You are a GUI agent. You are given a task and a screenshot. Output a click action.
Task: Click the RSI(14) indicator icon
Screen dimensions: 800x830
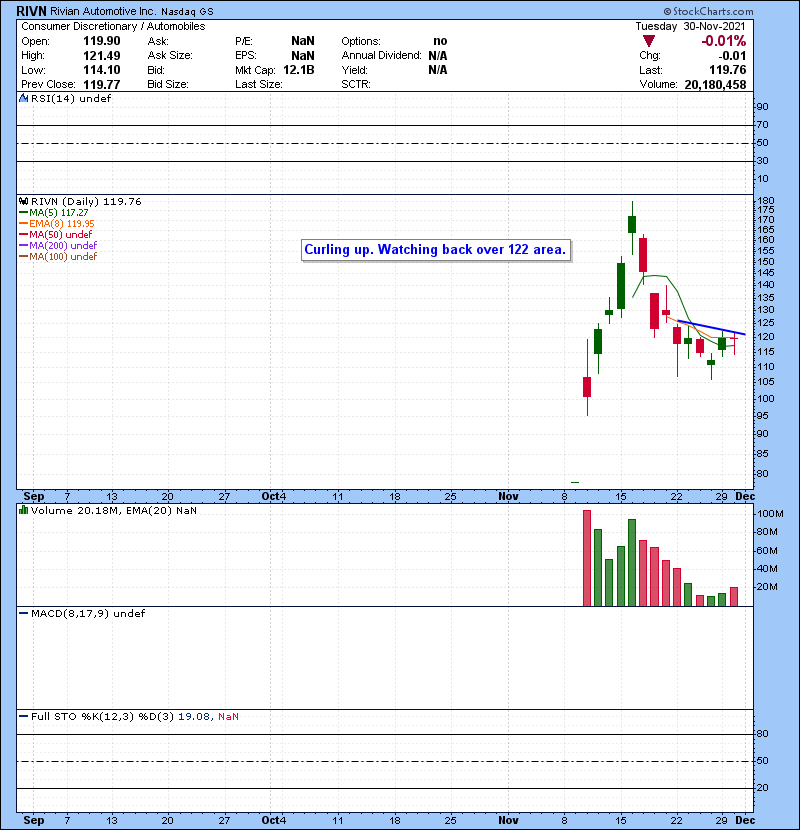point(23,98)
